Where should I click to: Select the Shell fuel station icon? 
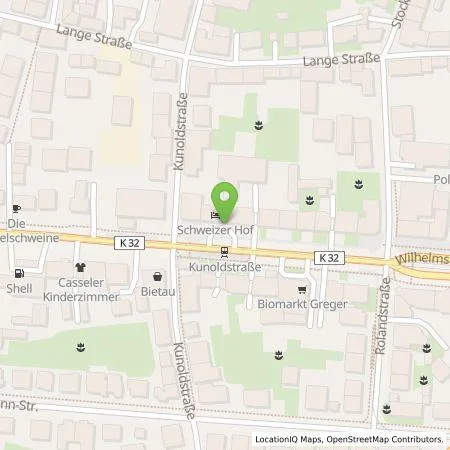pos(19,273)
